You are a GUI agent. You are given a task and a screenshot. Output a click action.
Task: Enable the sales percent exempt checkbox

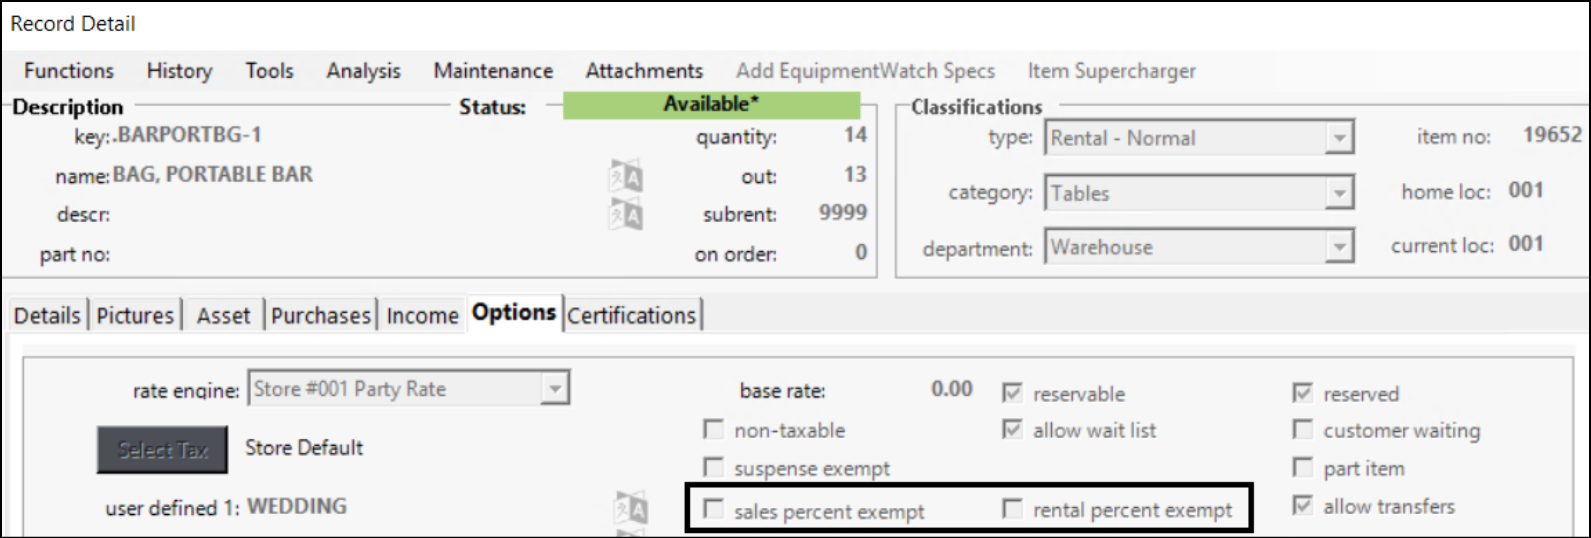[x=713, y=509]
